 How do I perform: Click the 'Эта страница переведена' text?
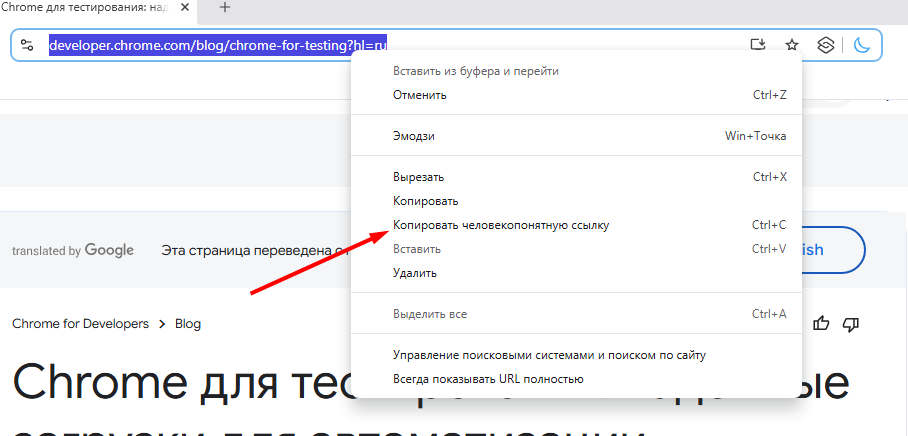click(x=254, y=251)
